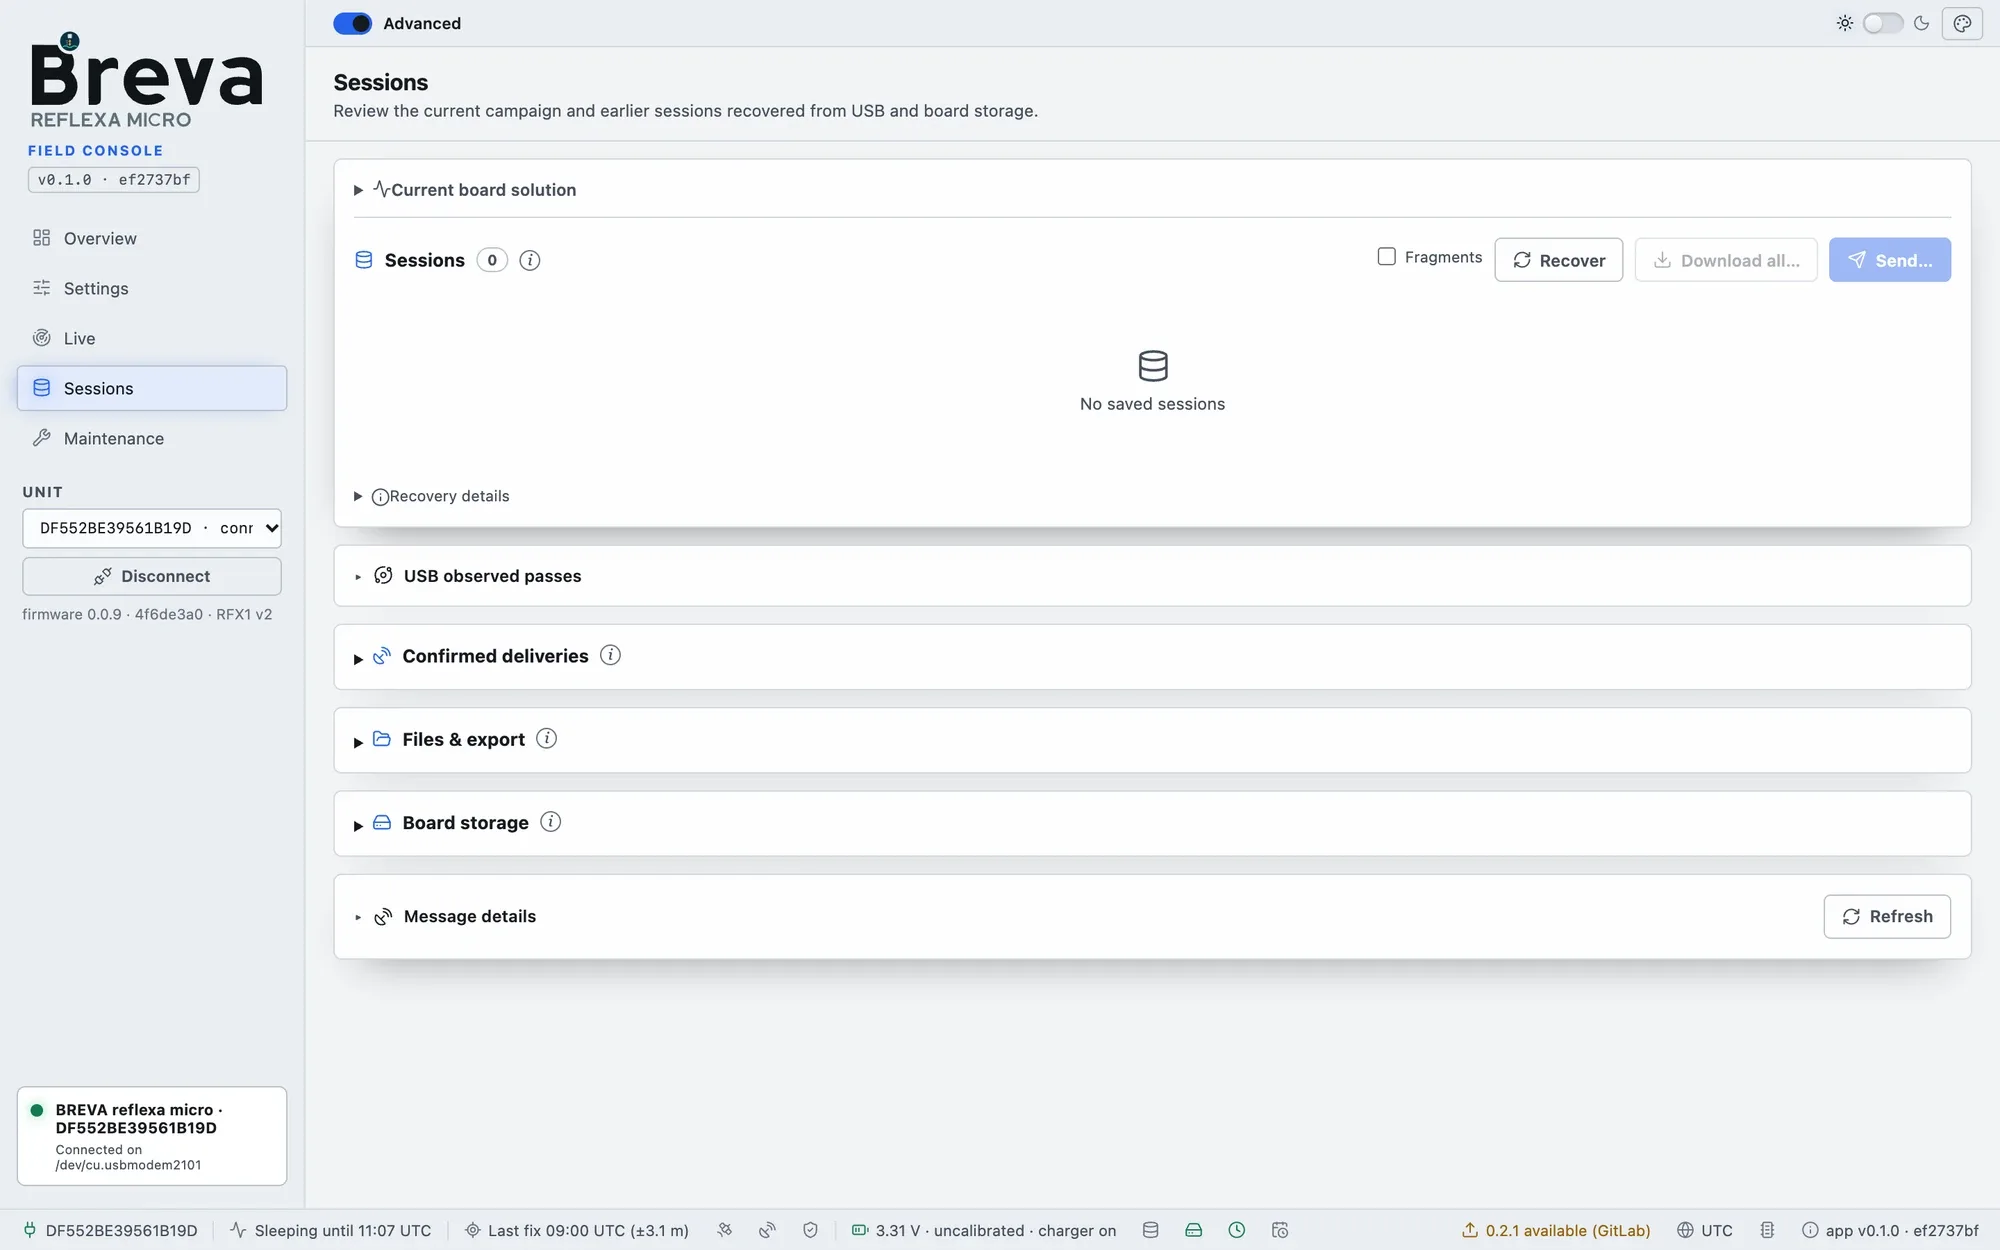Open Maintenance in sidebar

point(152,438)
